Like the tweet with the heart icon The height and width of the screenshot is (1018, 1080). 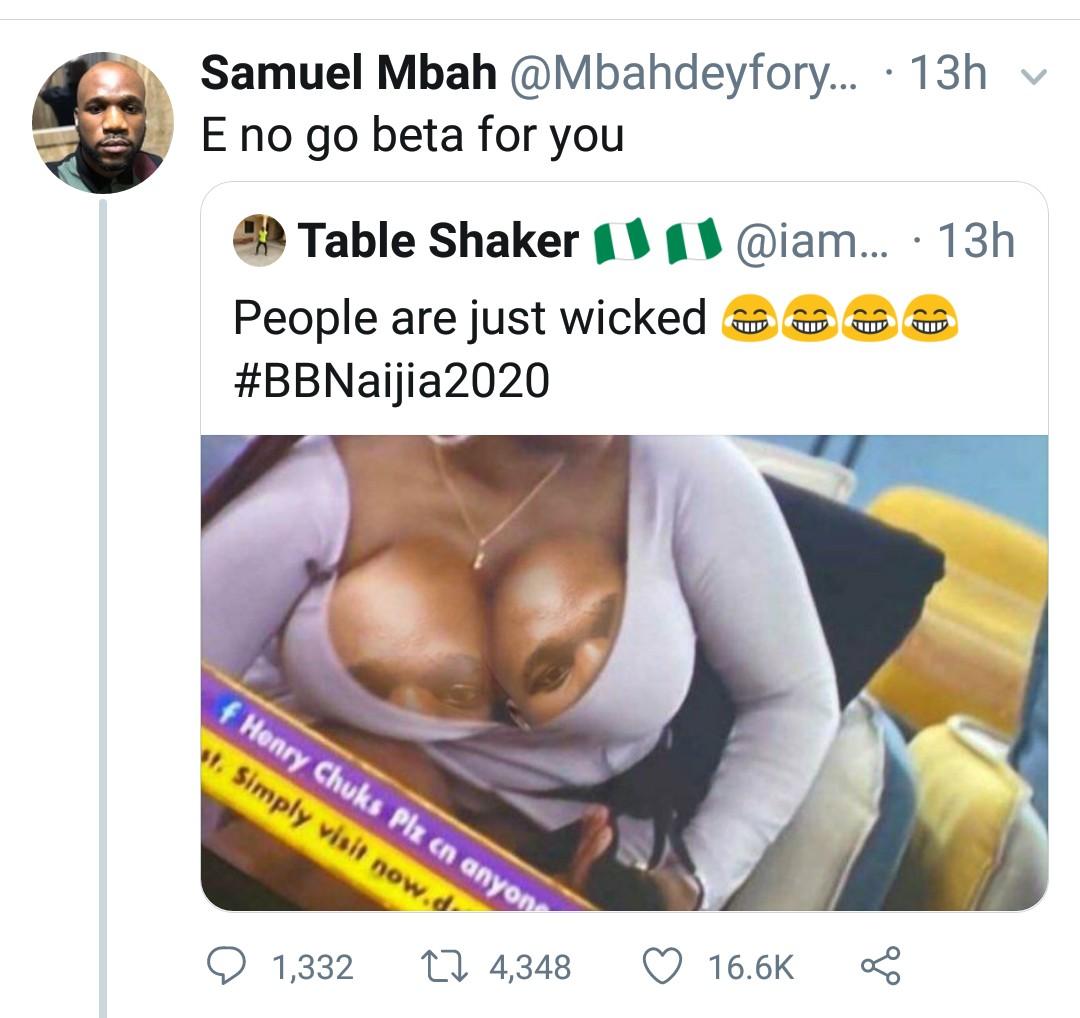661,966
